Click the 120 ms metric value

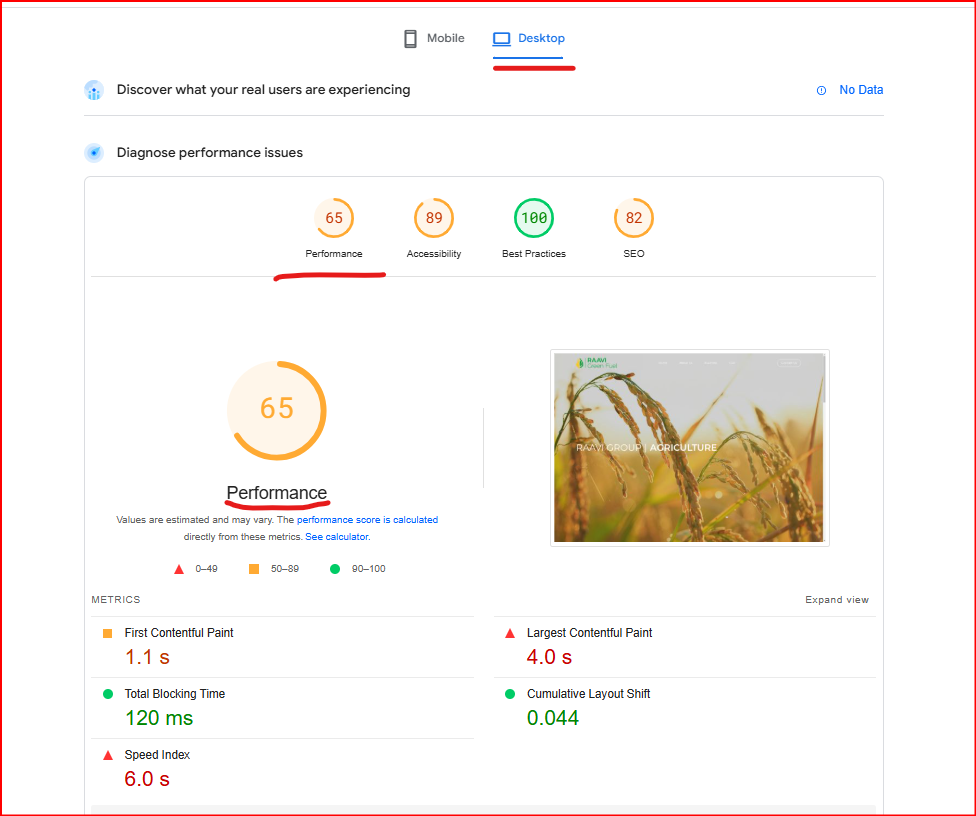coord(159,718)
